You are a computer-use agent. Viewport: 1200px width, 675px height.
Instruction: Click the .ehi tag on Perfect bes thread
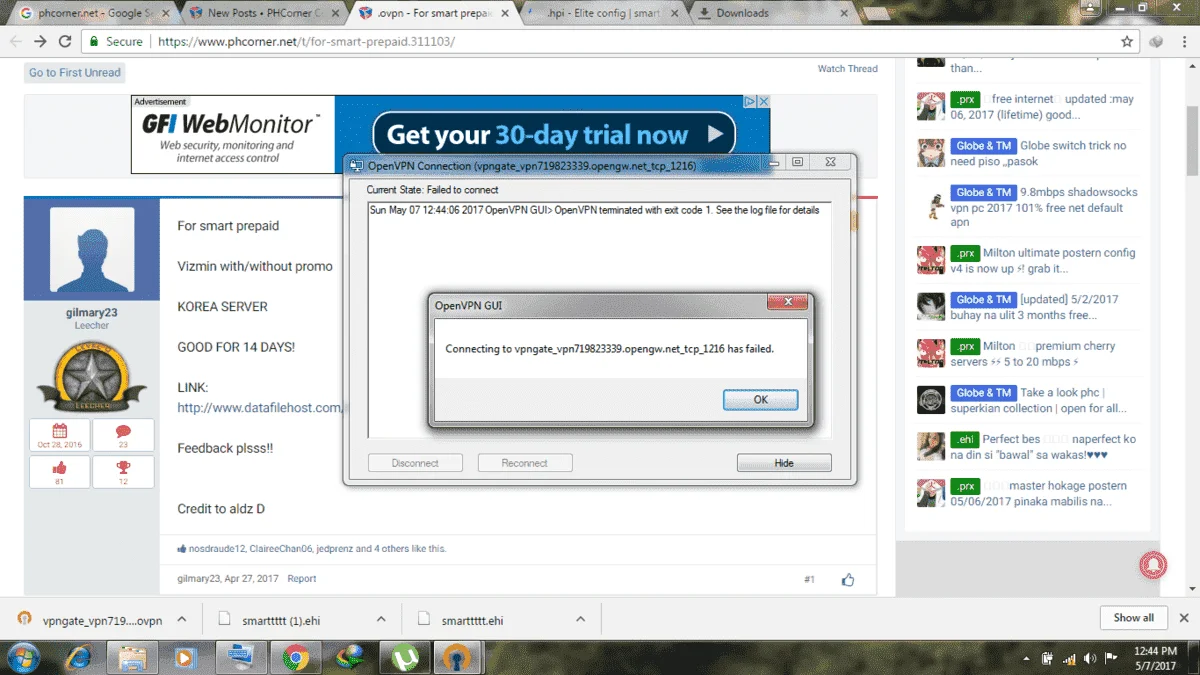[x=964, y=439]
